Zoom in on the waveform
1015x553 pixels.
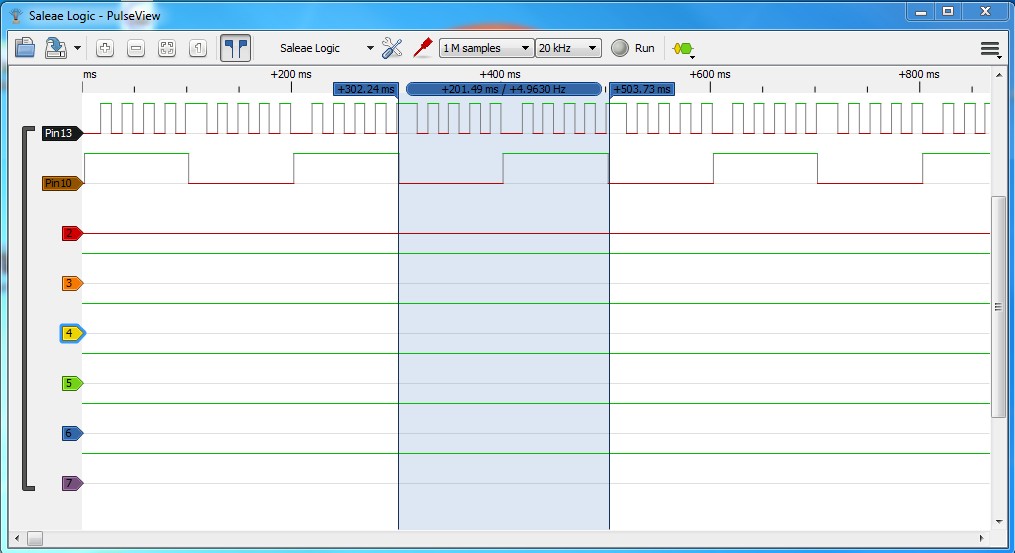point(105,48)
